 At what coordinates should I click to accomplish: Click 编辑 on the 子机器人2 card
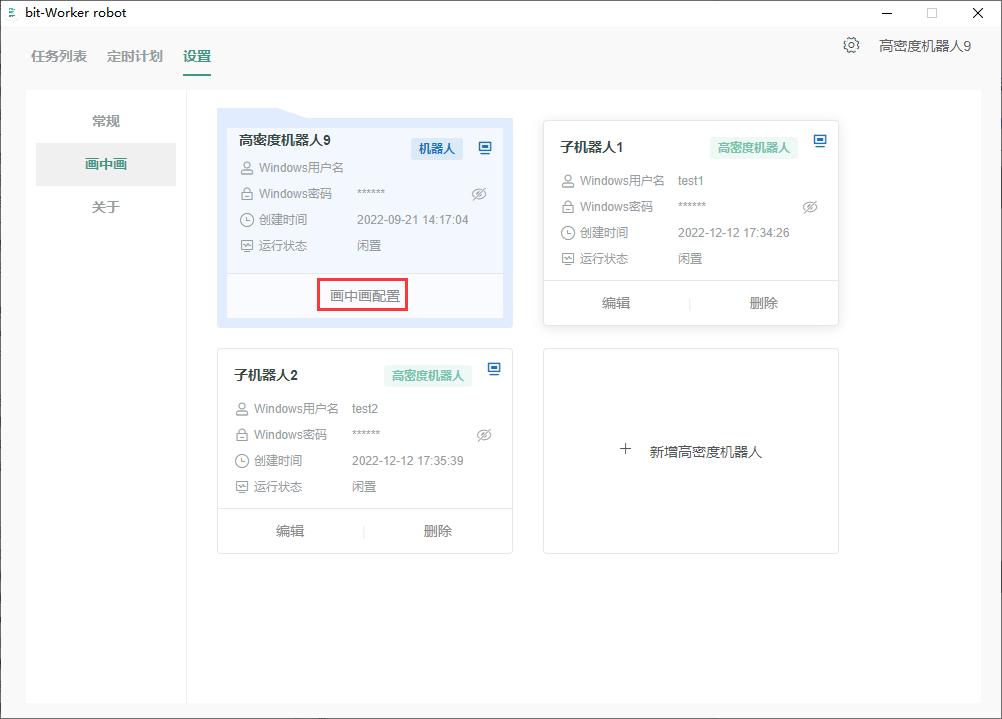(x=290, y=531)
